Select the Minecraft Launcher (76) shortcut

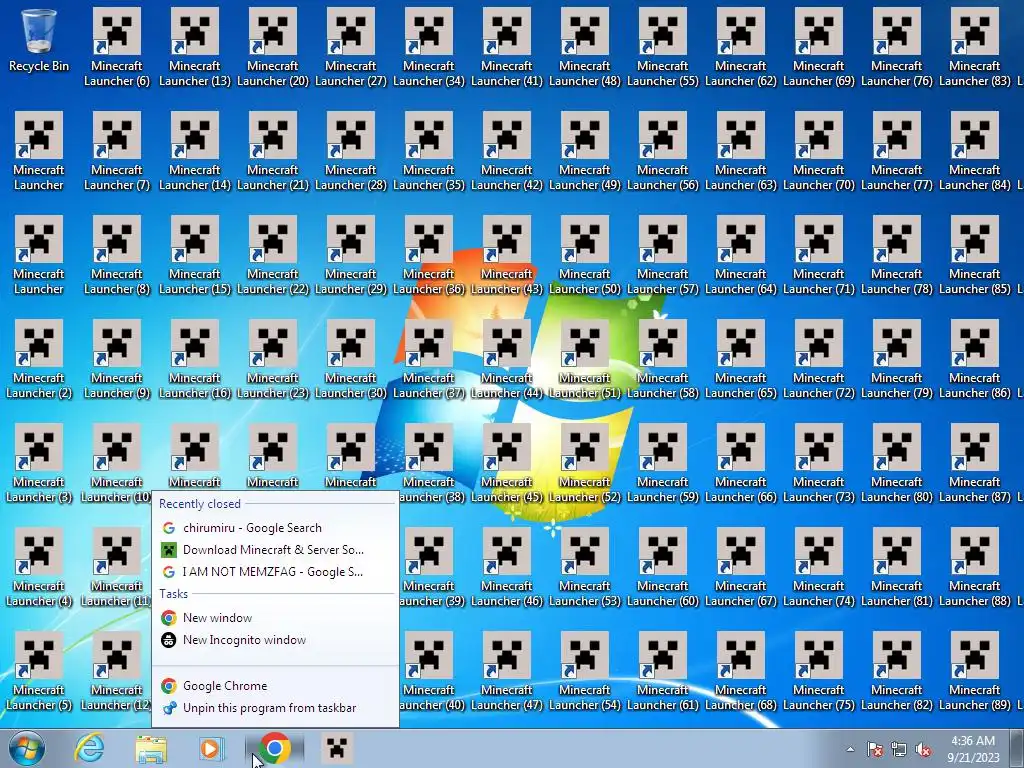[897, 47]
